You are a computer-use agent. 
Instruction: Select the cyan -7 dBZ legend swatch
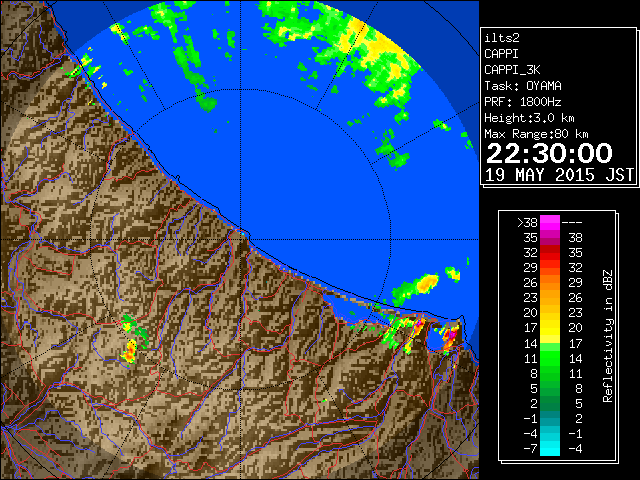pos(550,448)
